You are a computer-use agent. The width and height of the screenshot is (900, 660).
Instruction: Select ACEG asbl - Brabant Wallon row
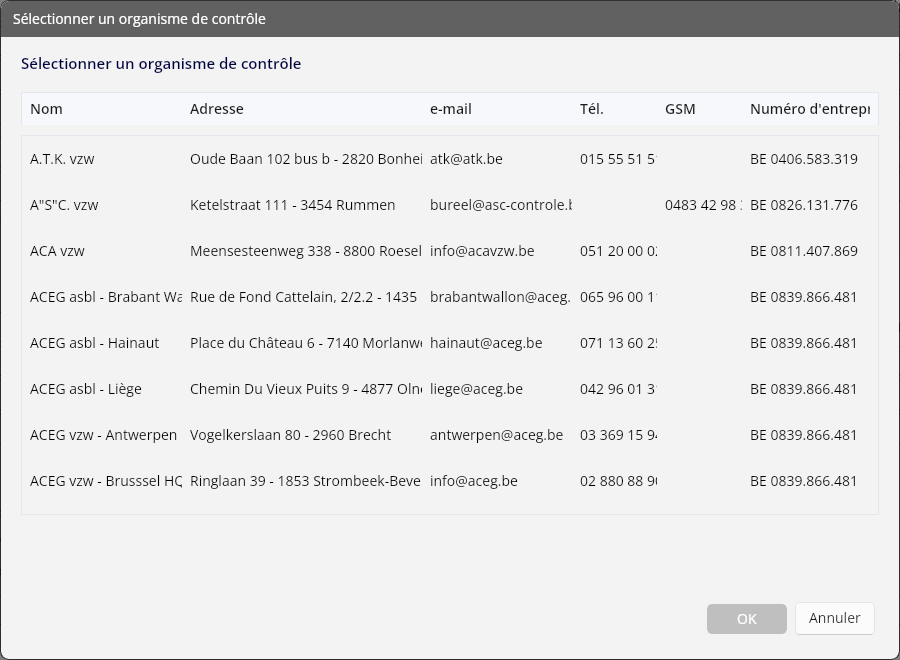449,297
